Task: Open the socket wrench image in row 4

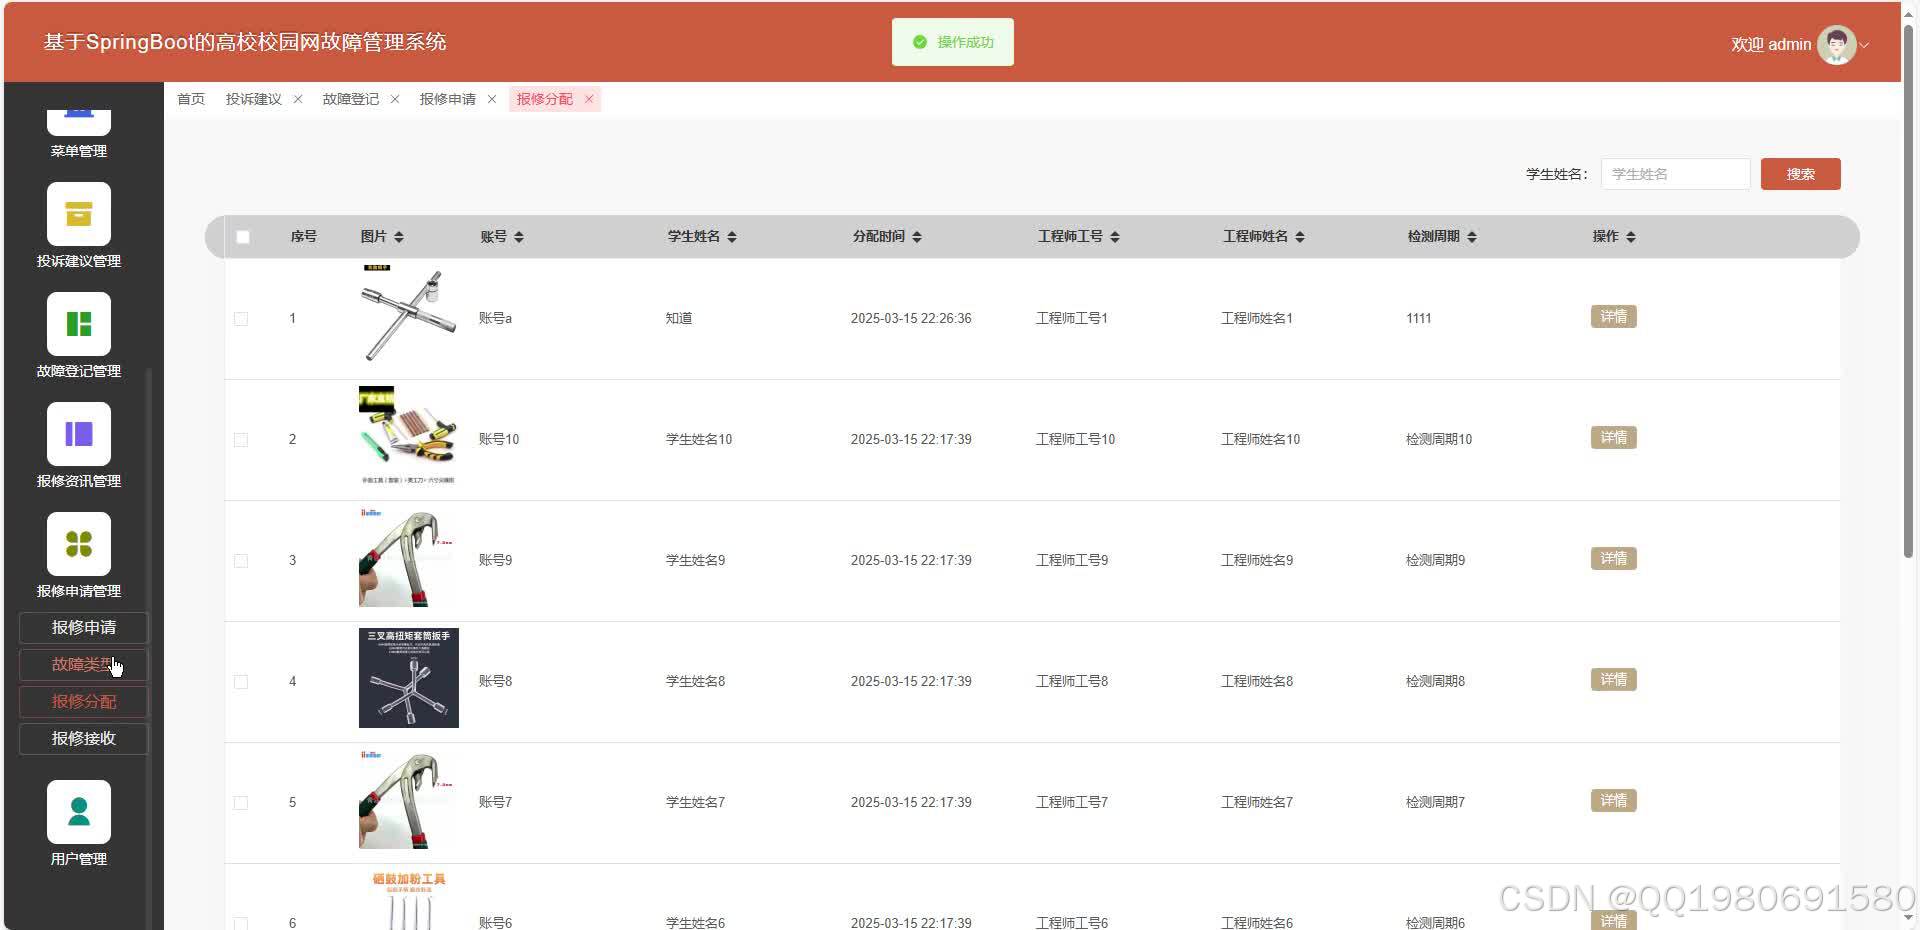Action: (x=409, y=678)
